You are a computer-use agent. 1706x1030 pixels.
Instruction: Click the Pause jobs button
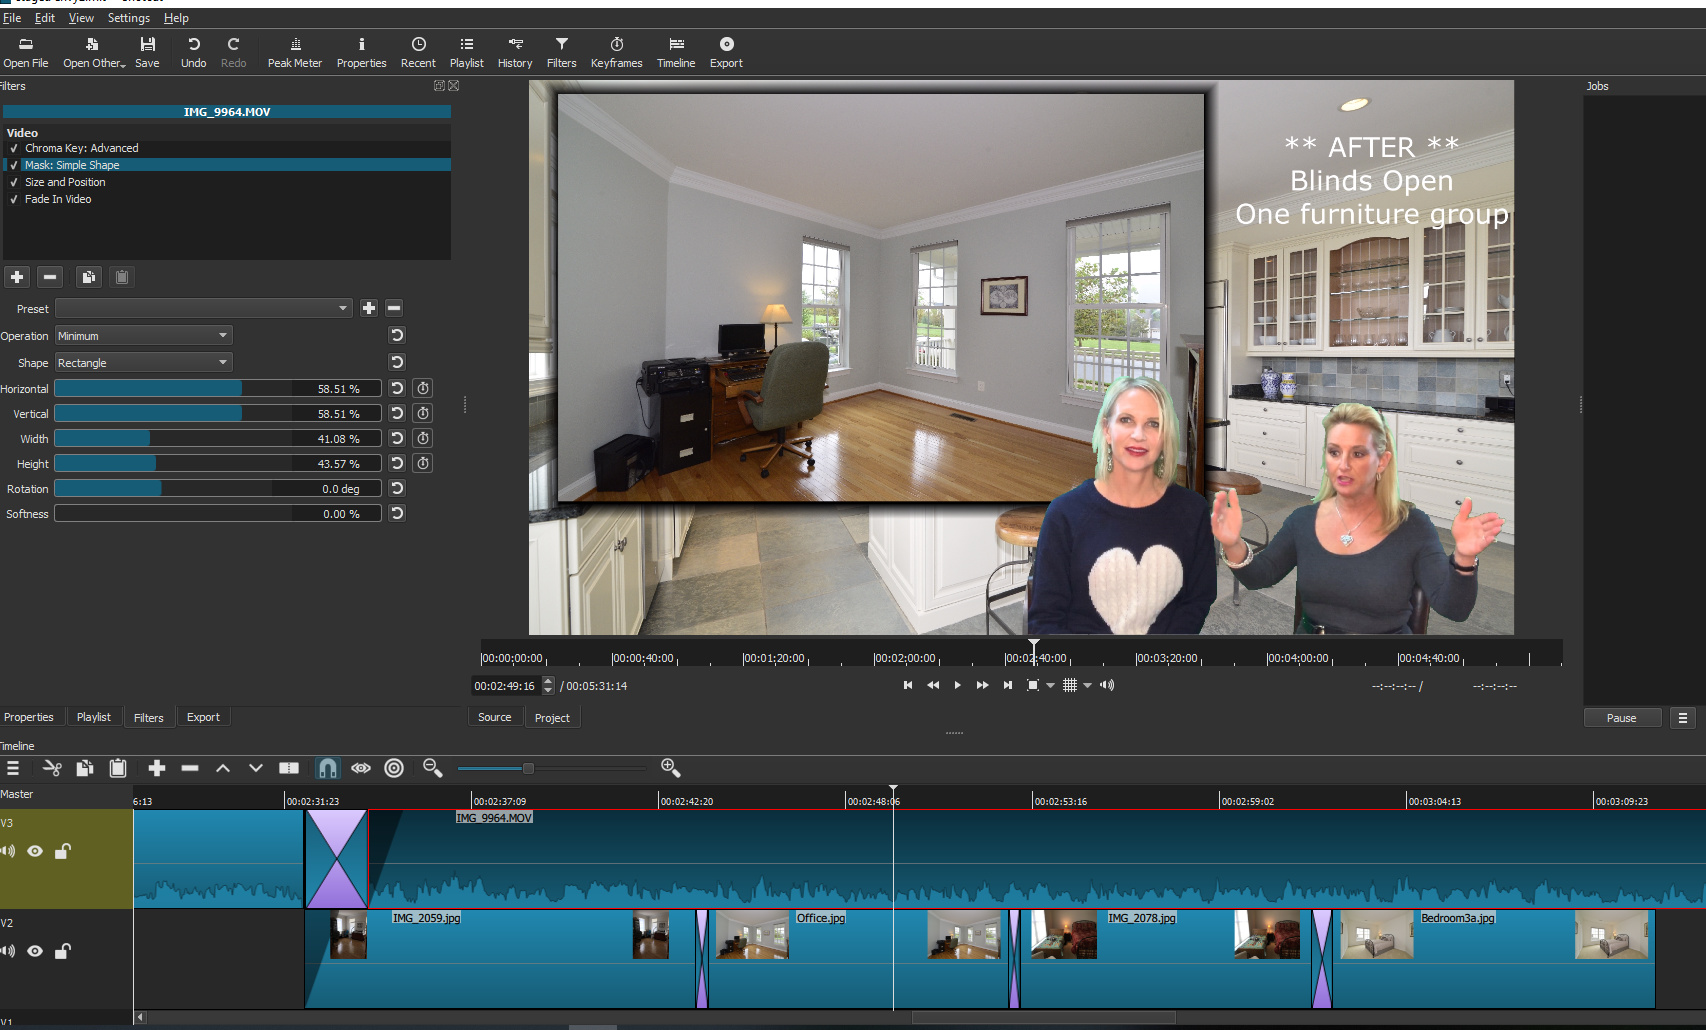(1622, 718)
